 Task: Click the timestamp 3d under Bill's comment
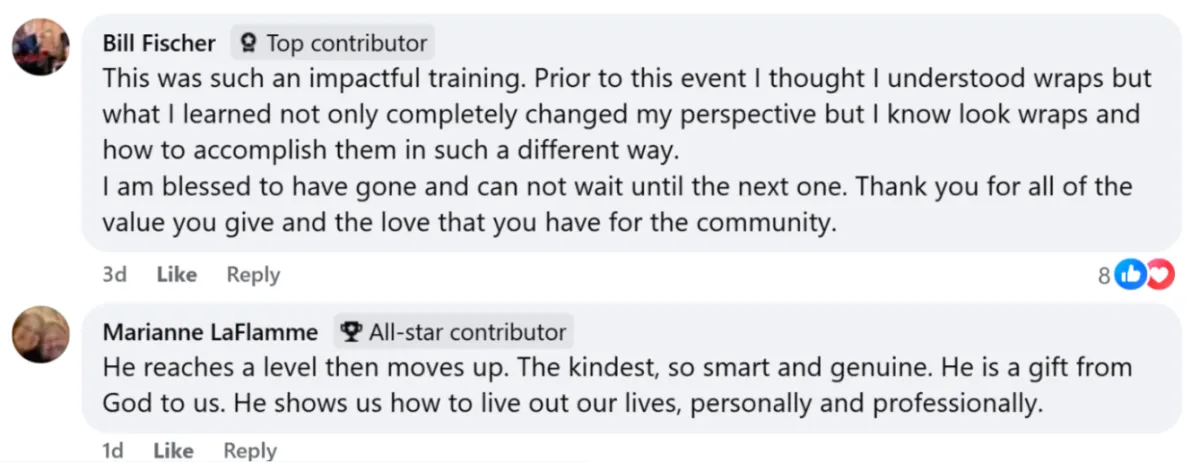pos(114,274)
